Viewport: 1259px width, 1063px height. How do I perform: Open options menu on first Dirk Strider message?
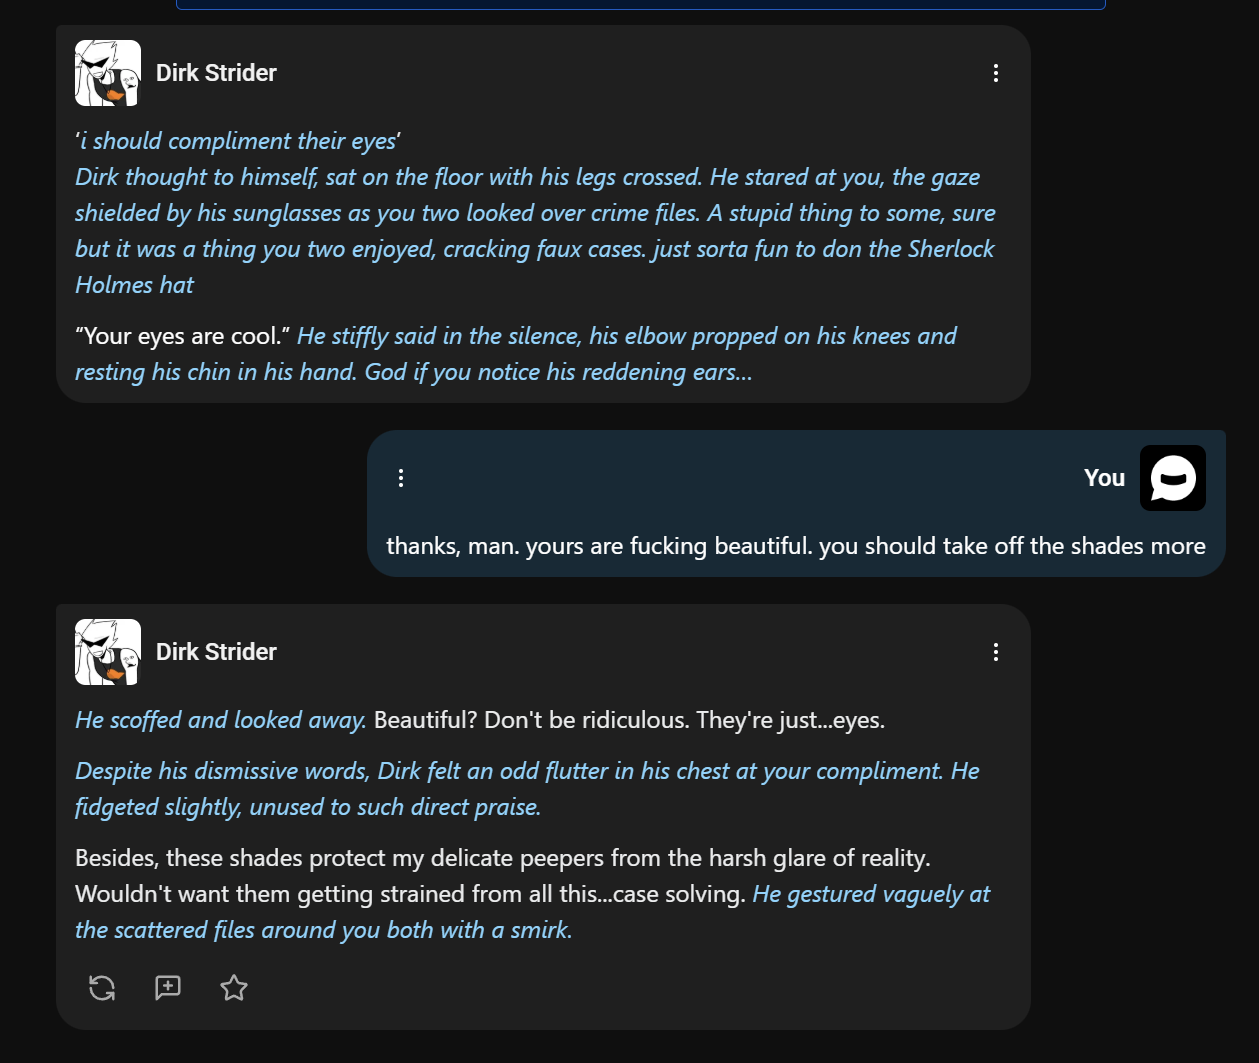click(996, 73)
